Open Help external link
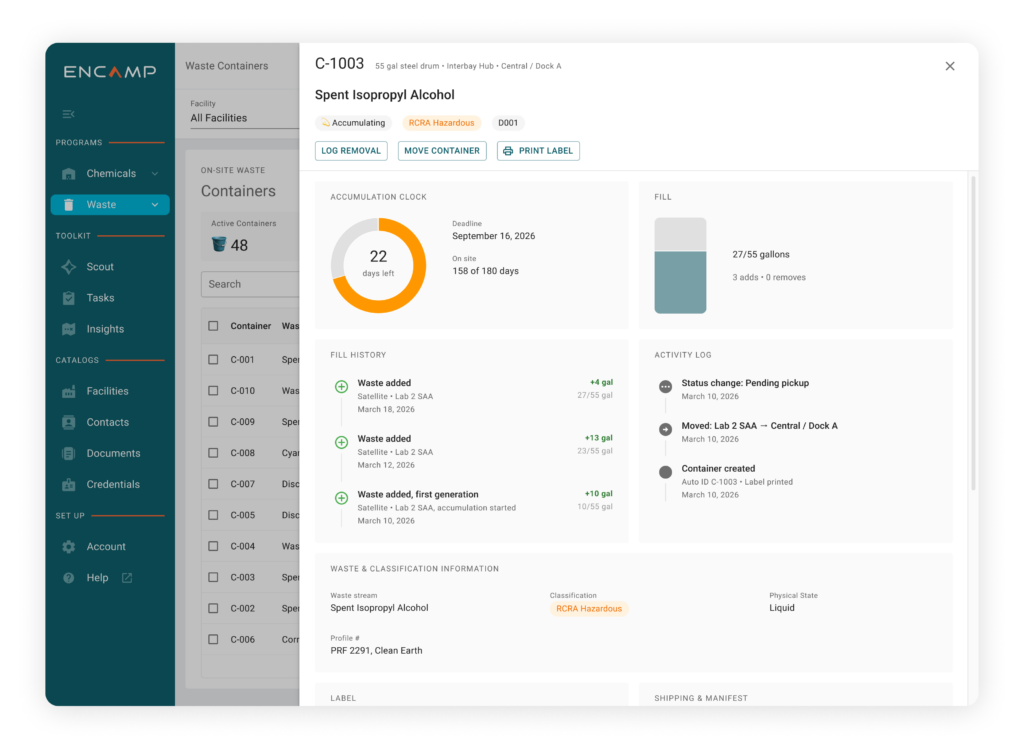Image resolution: width=1024 pixels, height=754 pixels. click(x=127, y=578)
